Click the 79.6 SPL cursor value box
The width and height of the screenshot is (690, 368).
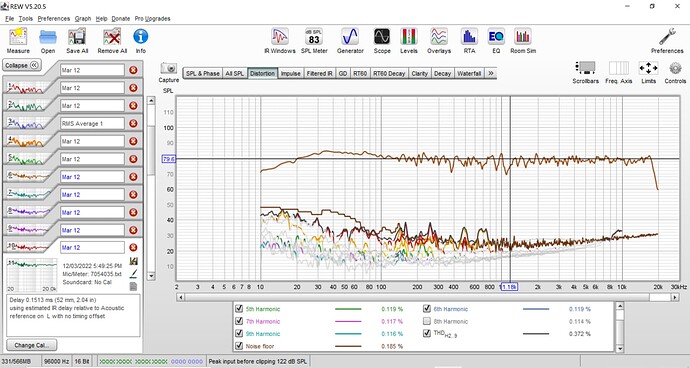[x=169, y=159]
